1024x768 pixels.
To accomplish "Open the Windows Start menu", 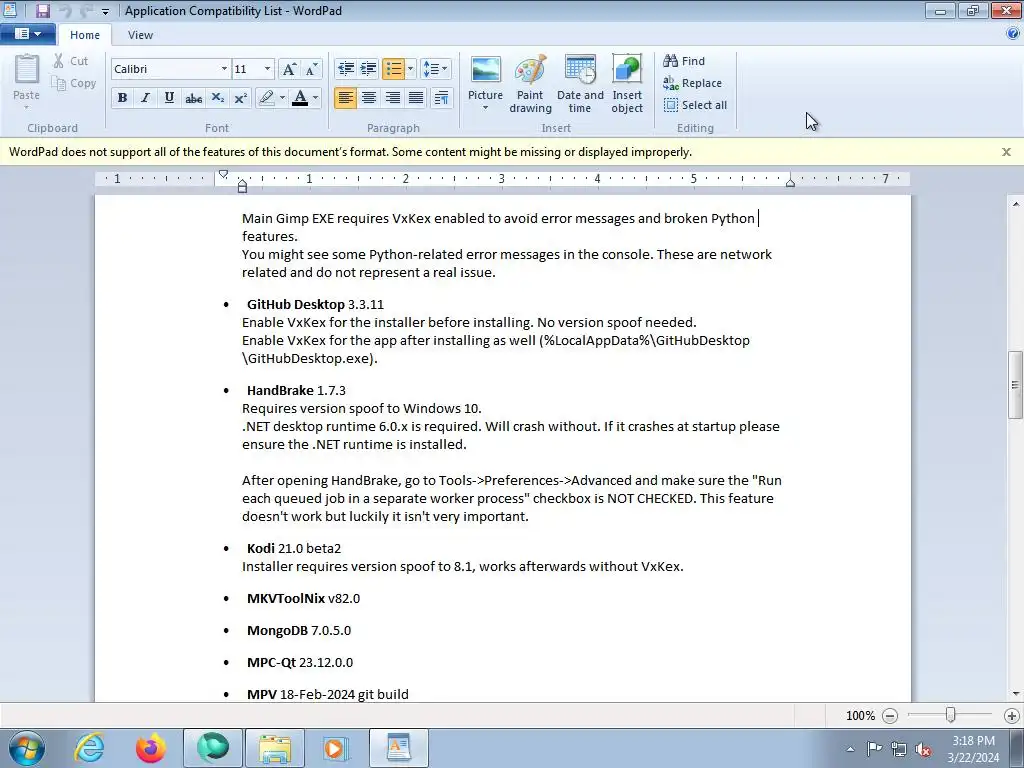I will pyautogui.click(x=27, y=748).
